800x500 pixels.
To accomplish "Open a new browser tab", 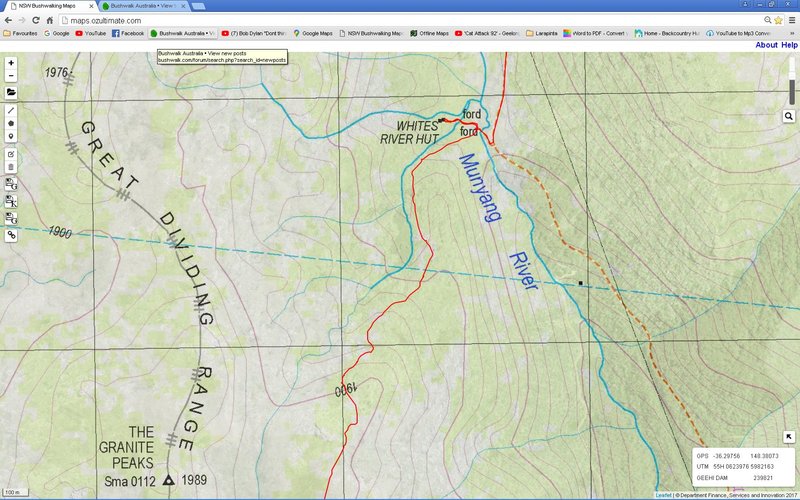I will pos(198,6).
